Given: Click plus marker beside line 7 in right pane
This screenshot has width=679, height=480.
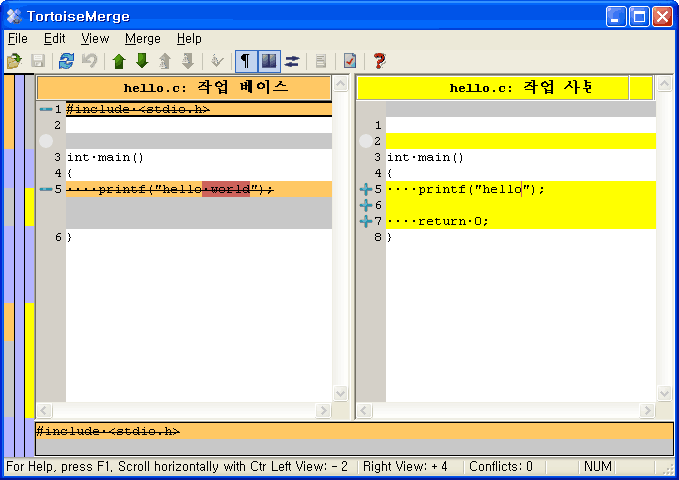Looking at the screenshot, I should 365,221.
